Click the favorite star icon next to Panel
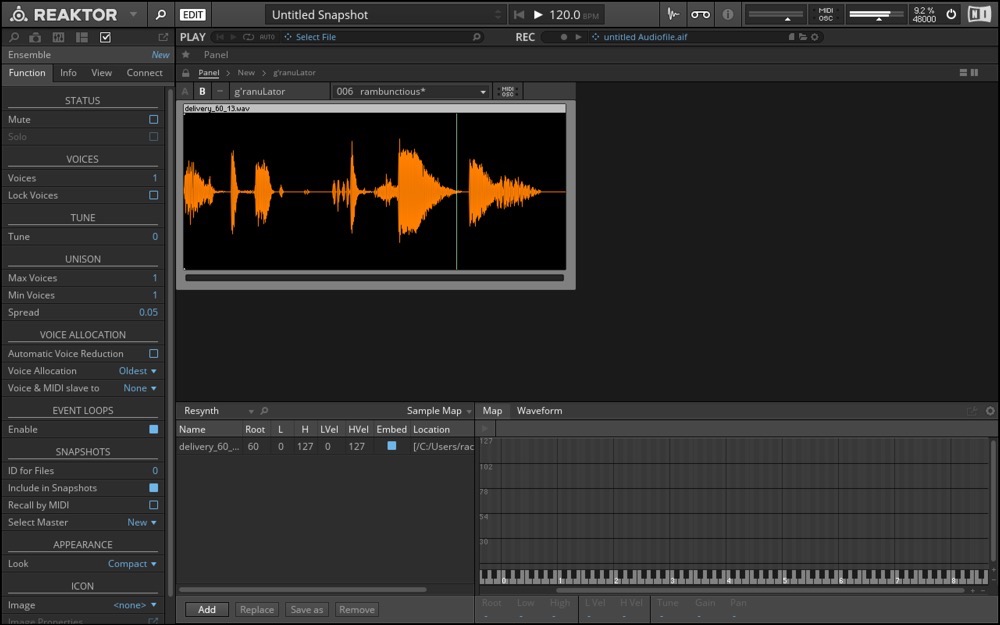Viewport: 1000px width, 625px height. 186,55
